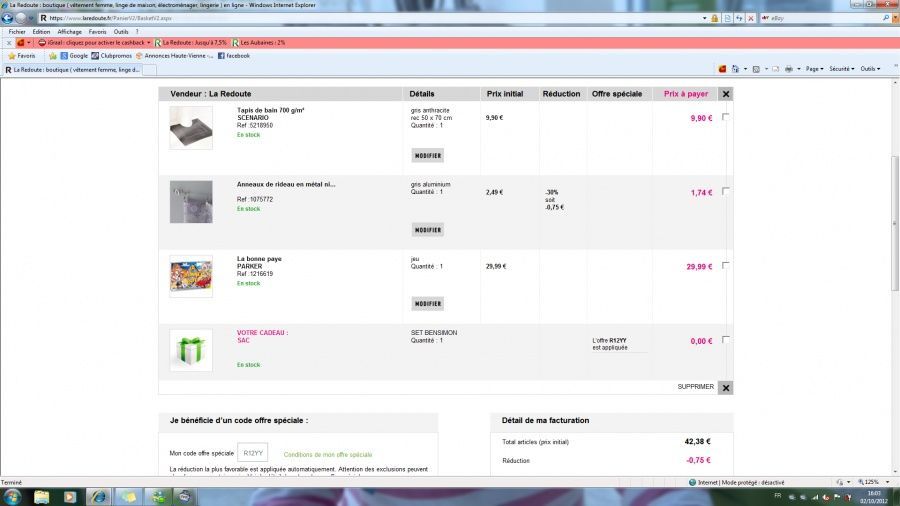900x506 pixels.
Task: Click the Print icon in command bar
Action: point(790,69)
